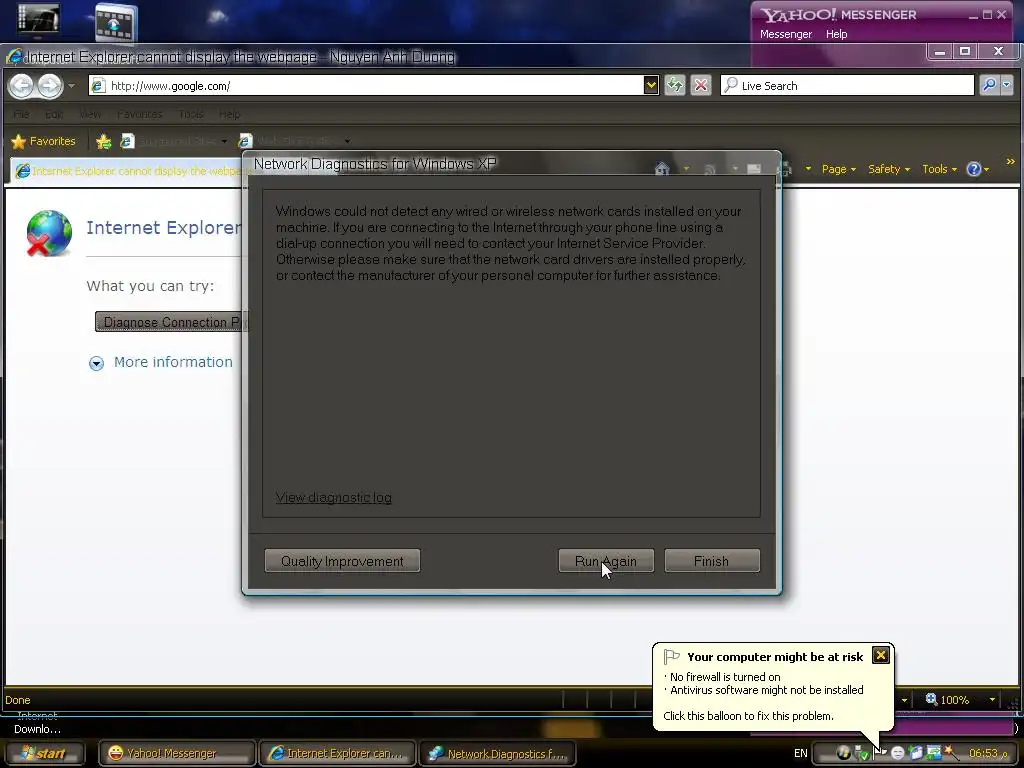Click the Live Search input box
Image resolution: width=1024 pixels, height=768 pixels.
[847, 86]
